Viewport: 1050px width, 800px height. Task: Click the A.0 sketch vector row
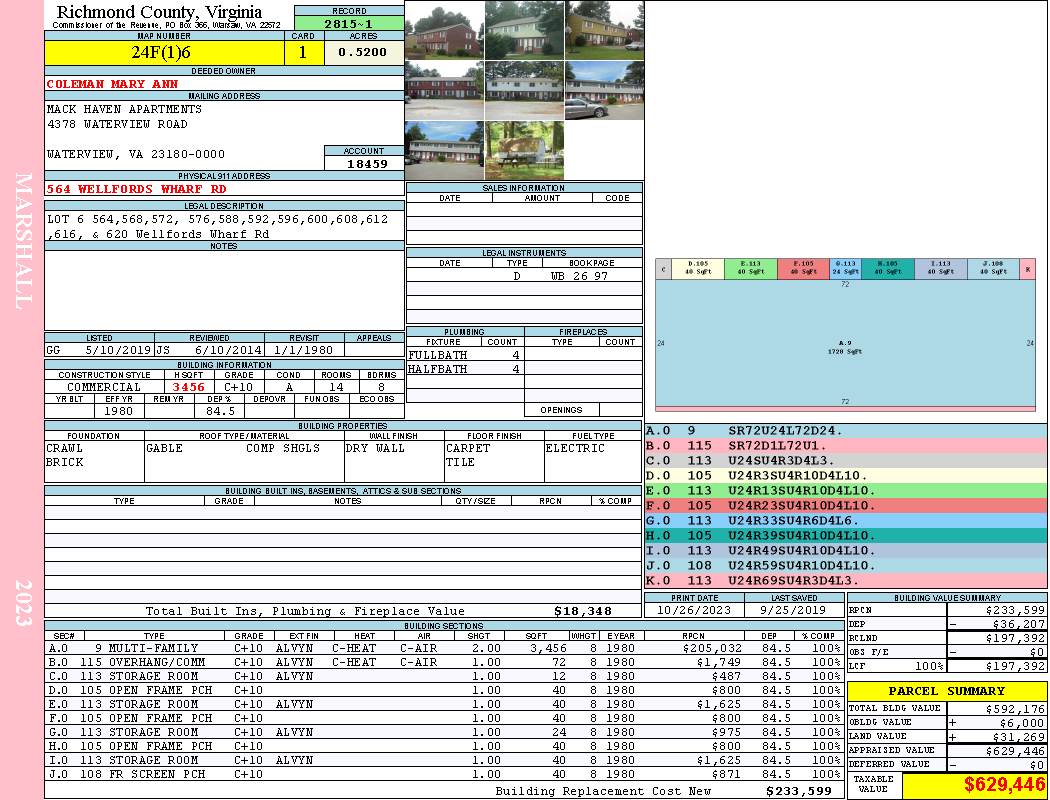[845, 431]
